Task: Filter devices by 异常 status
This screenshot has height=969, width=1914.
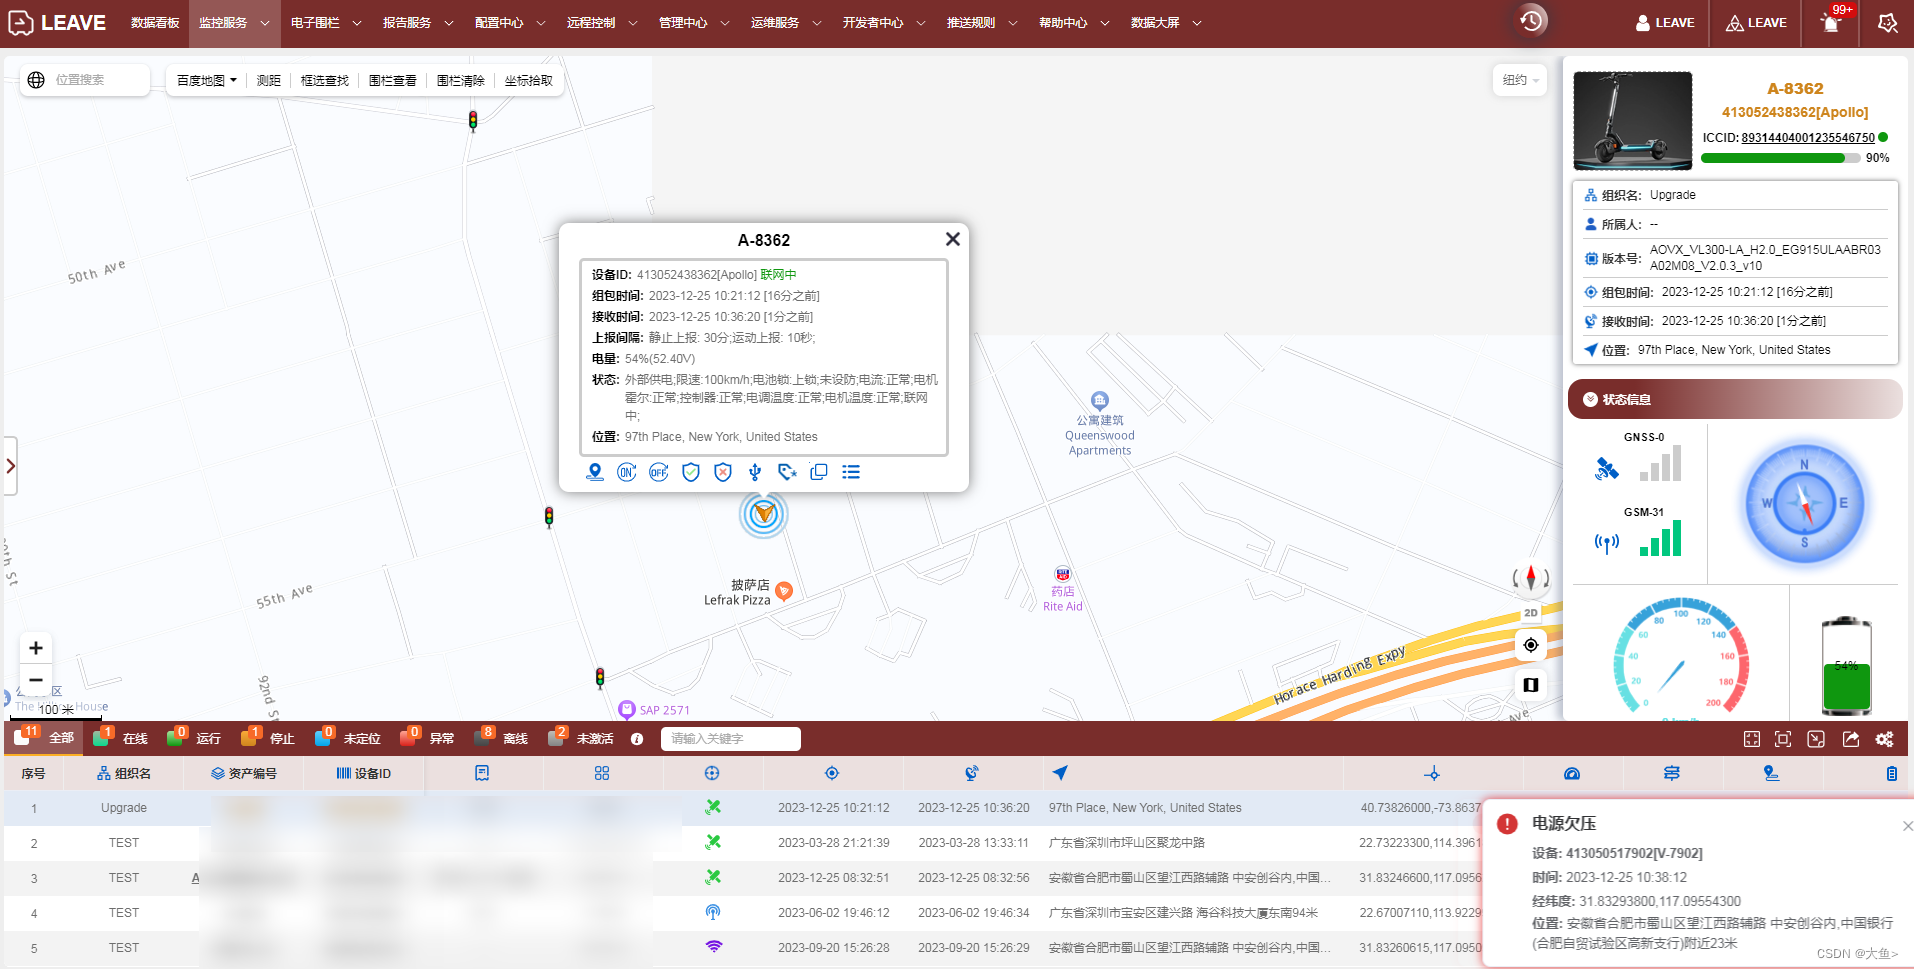Action: pos(427,738)
